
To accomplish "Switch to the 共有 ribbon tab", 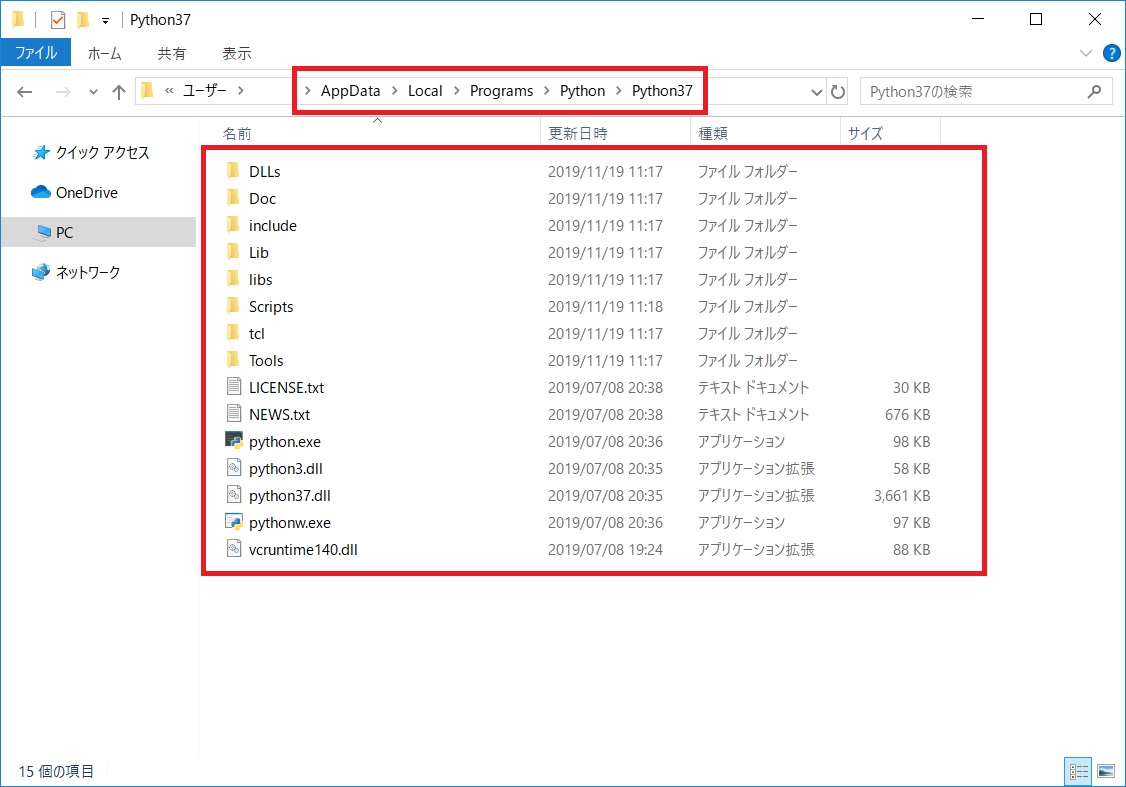I will [172, 53].
